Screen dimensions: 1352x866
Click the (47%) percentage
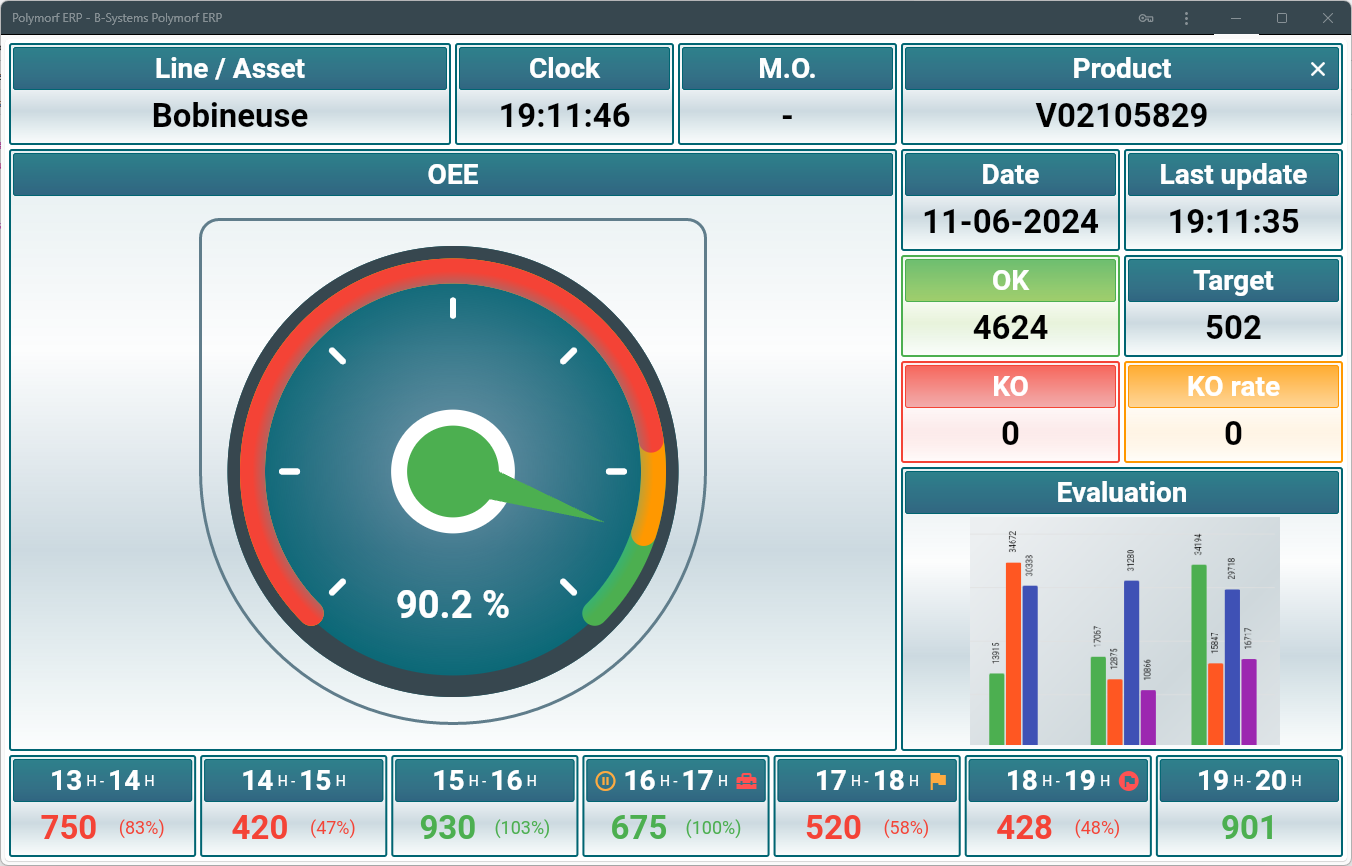click(332, 828)
